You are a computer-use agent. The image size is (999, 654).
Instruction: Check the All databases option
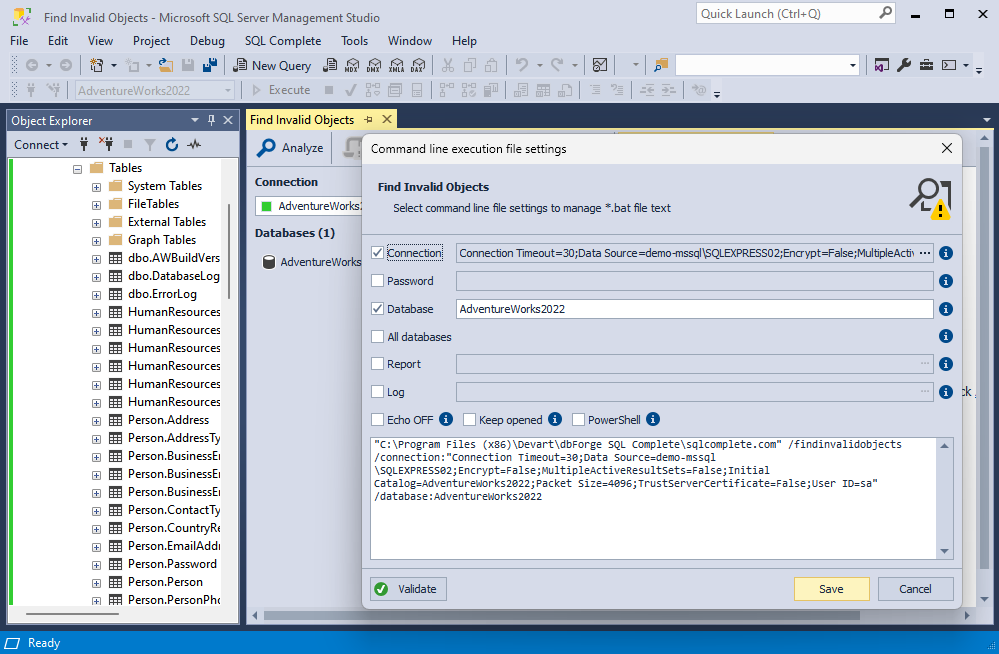pos(378,336)
